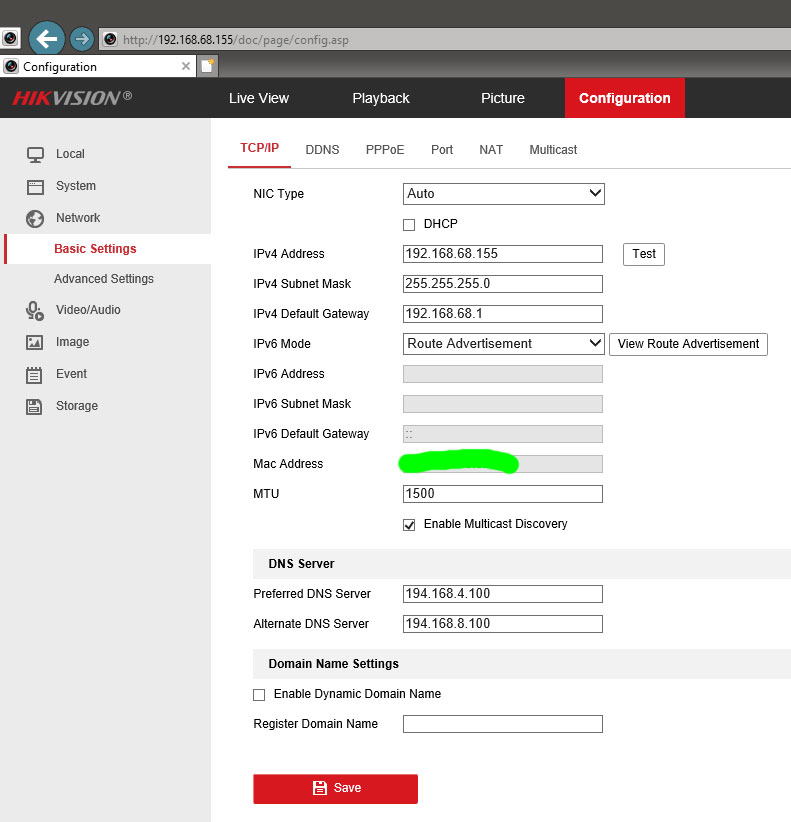Open the System sidebar label

(76, 186)
